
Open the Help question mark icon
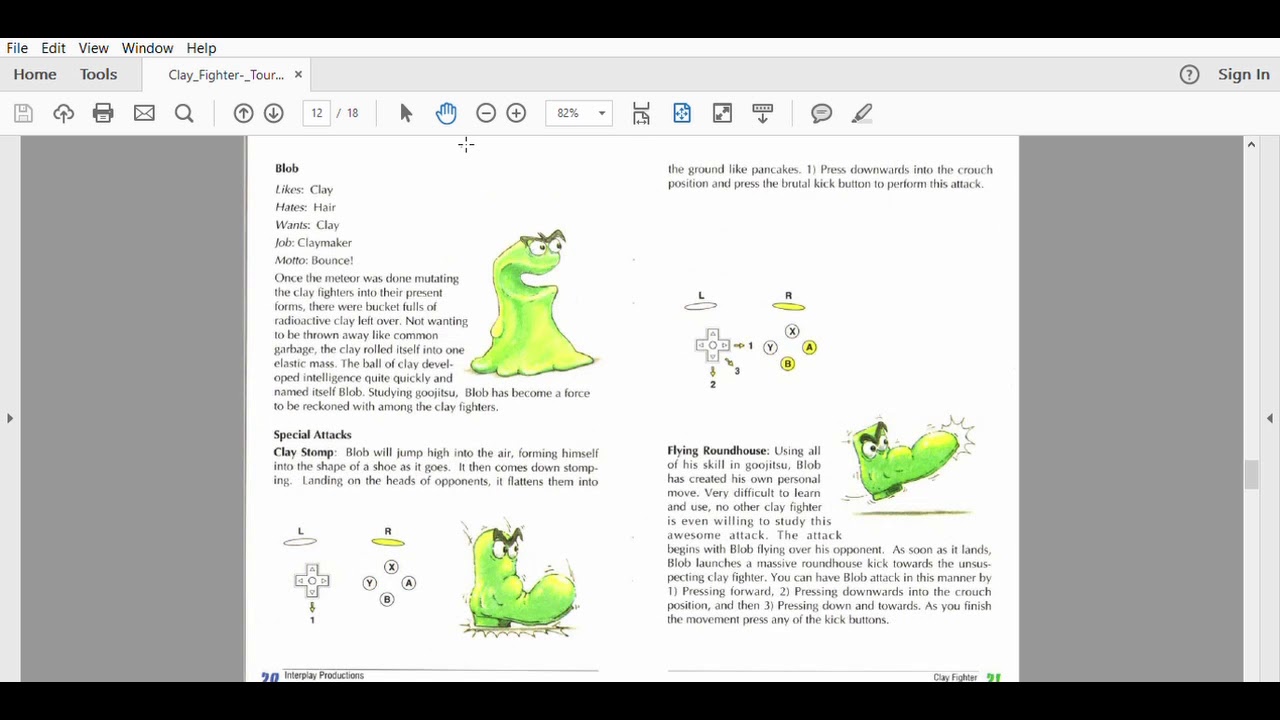(x=1189, y=74)
